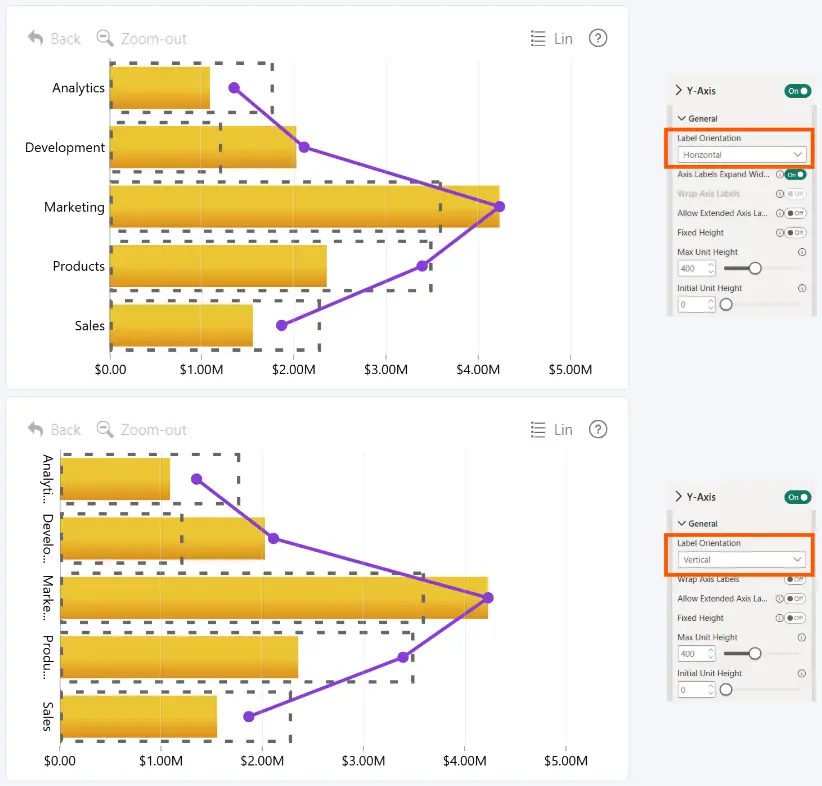The width and height of the screenshot is (822, 786).
Task: Expand the Y-Axis chevron in the Vertical panel
Action: 679,497
